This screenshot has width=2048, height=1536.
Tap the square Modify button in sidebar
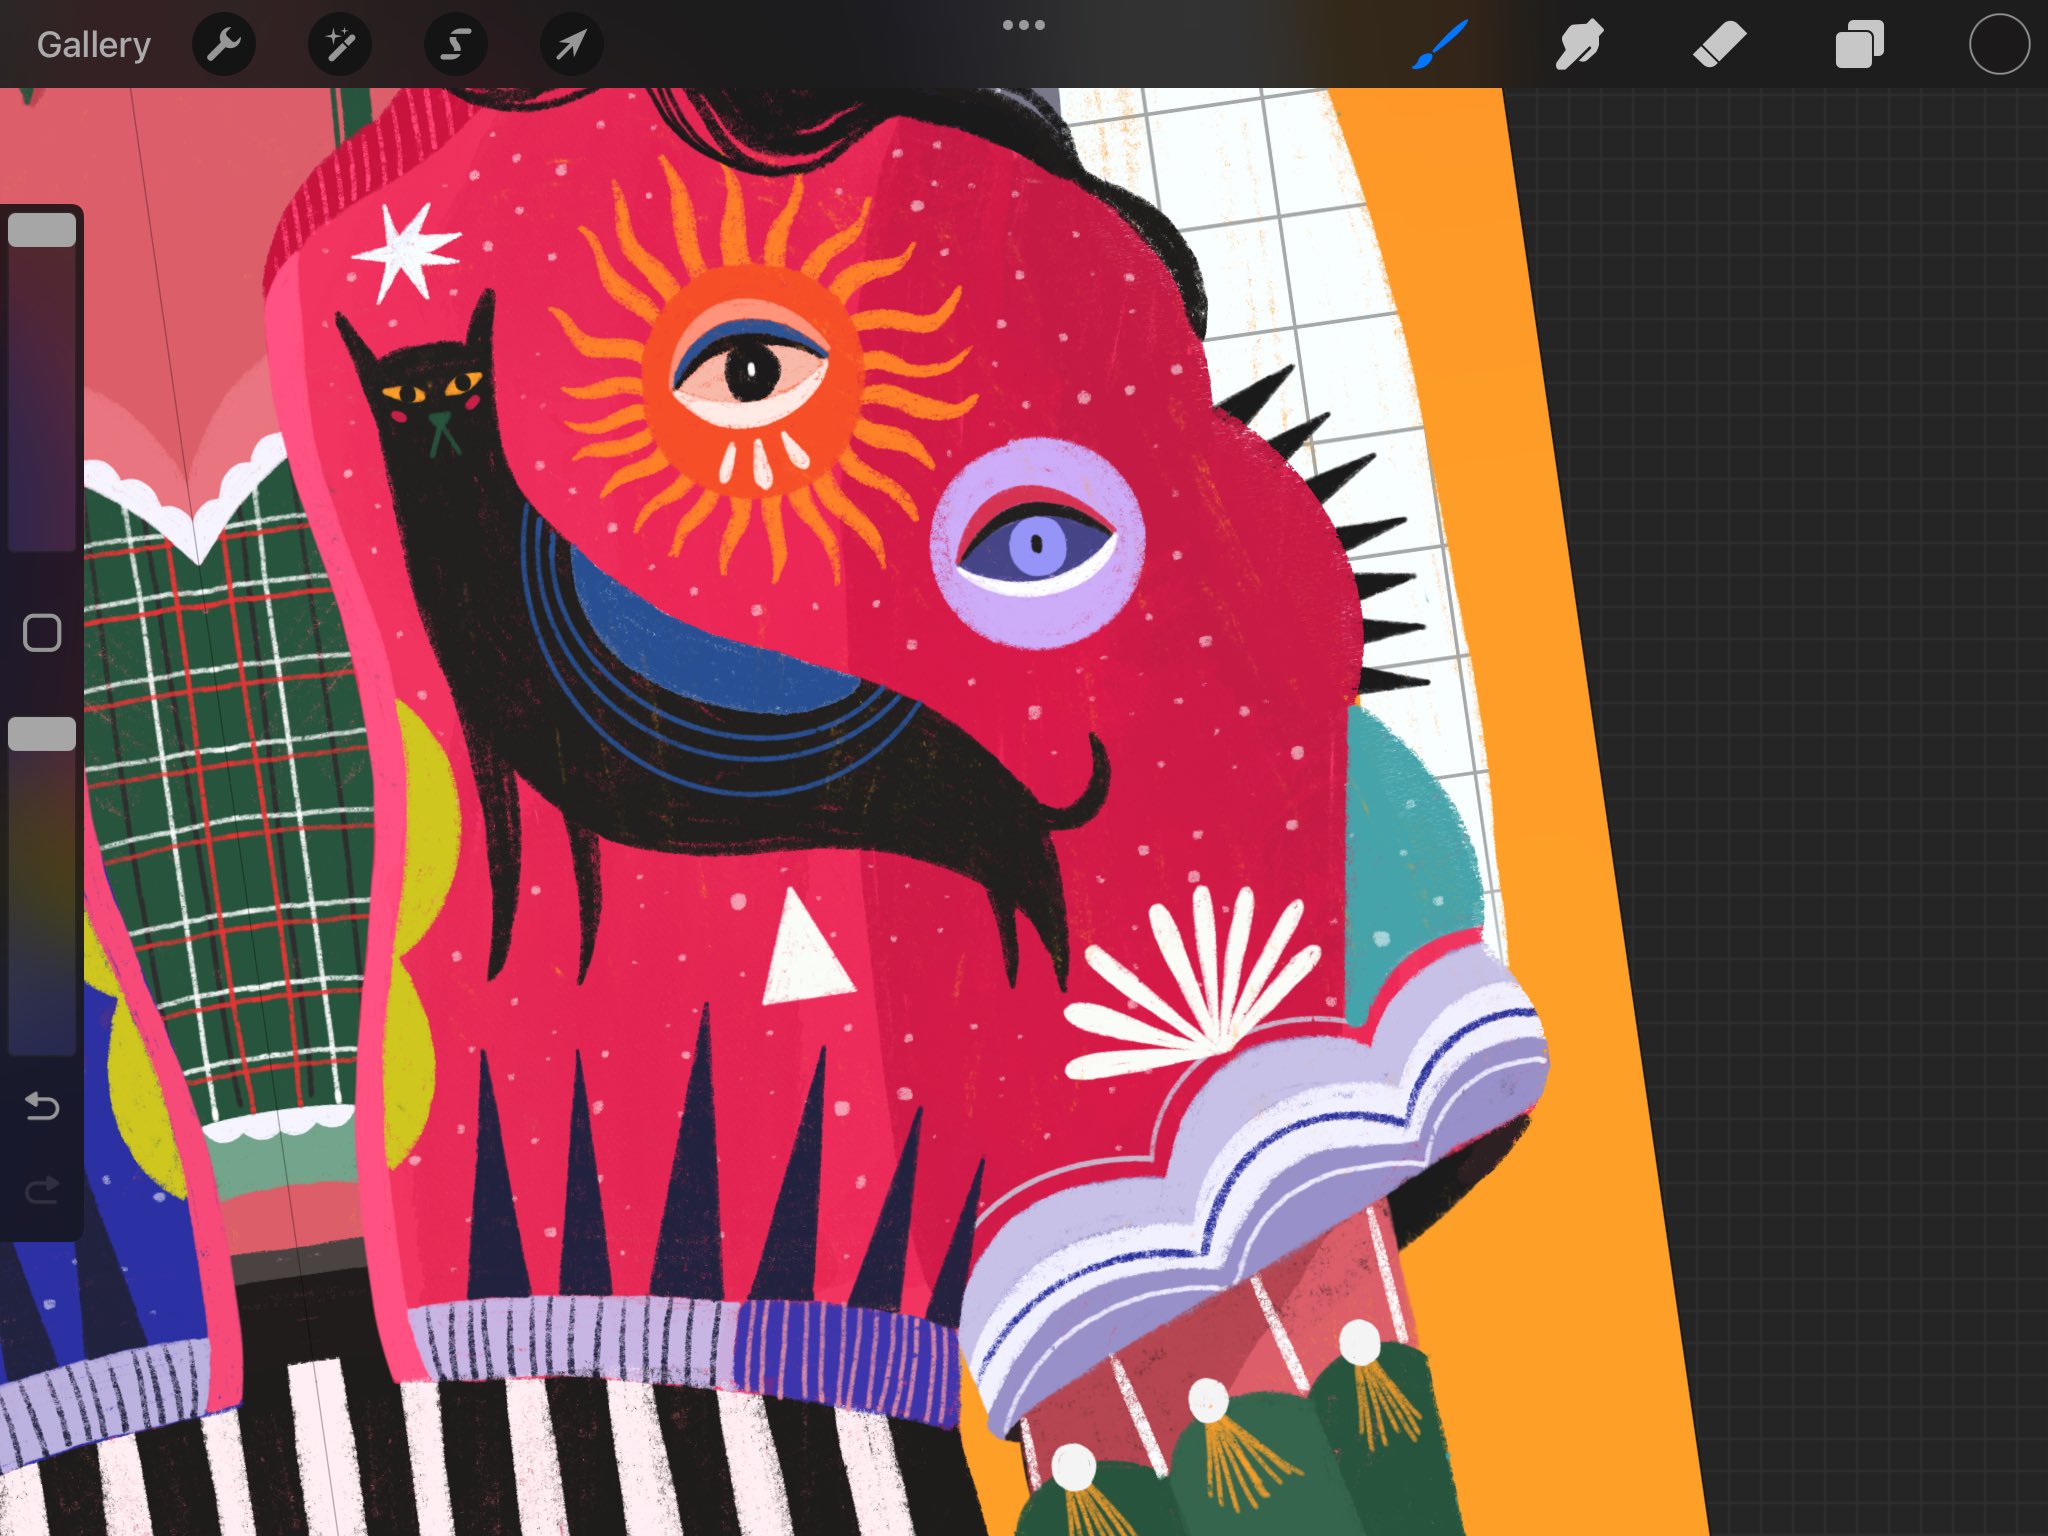tap(42, 633)
